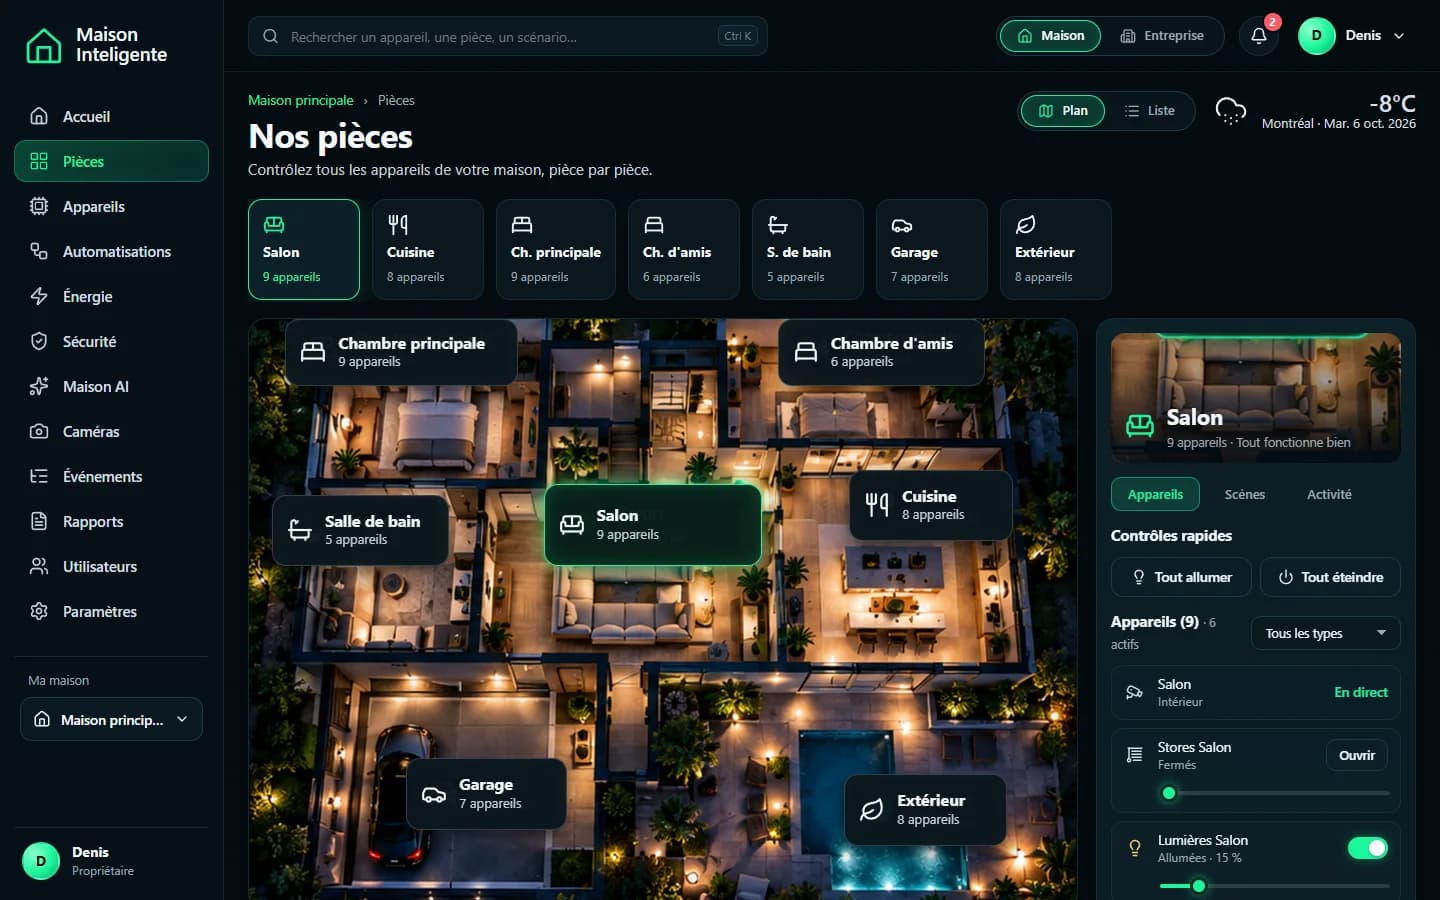Click the Automatisations icon in sidebar
The width and height of the screenshot is (1440, 900).
click(x=39, y=251)
